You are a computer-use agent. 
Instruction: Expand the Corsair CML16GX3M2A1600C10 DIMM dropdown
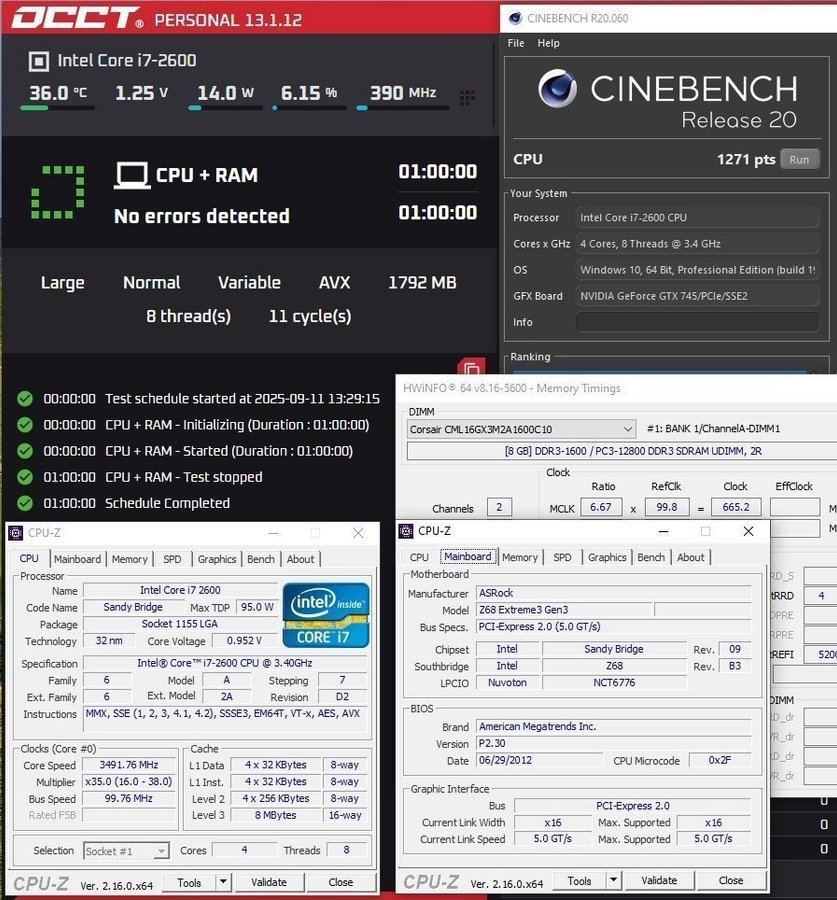(627, 429)
